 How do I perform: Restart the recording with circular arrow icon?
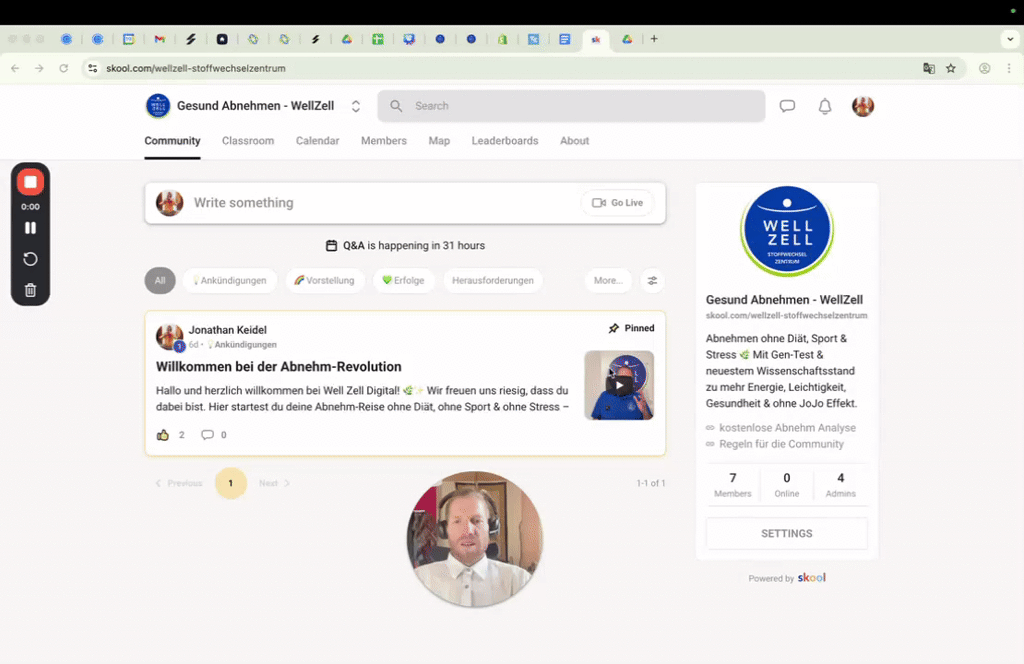[30, 259]
